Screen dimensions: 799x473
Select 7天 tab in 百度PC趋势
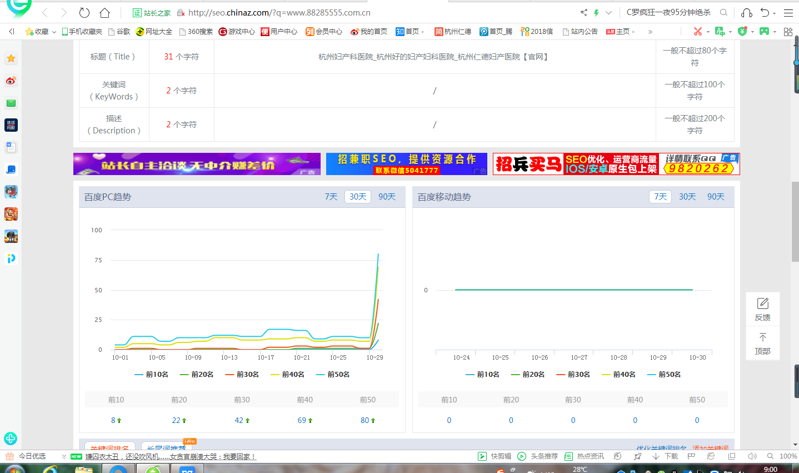pyautogui.click(x=331, y=196)
